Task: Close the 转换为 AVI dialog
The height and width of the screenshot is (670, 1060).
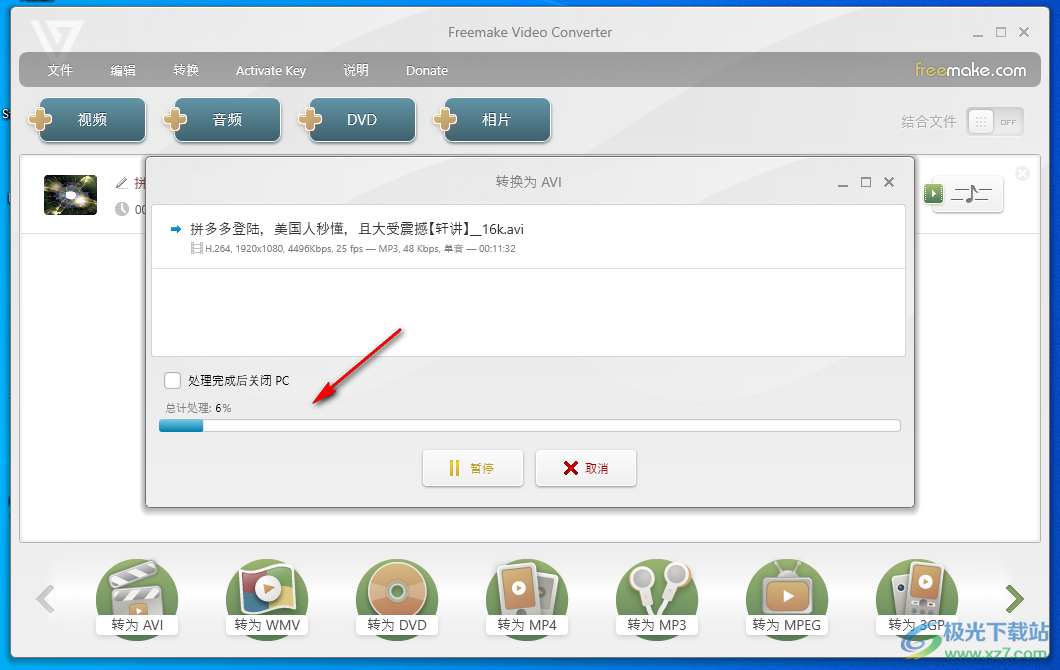Action: 889,182
